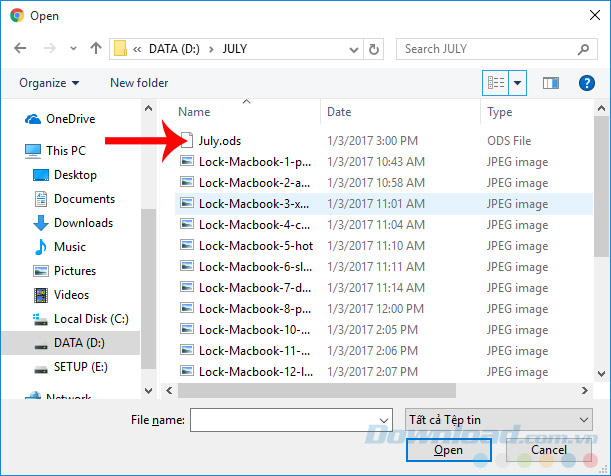Expand the File name history dropdown
611x476 pixels.
(x=384, y=420)
